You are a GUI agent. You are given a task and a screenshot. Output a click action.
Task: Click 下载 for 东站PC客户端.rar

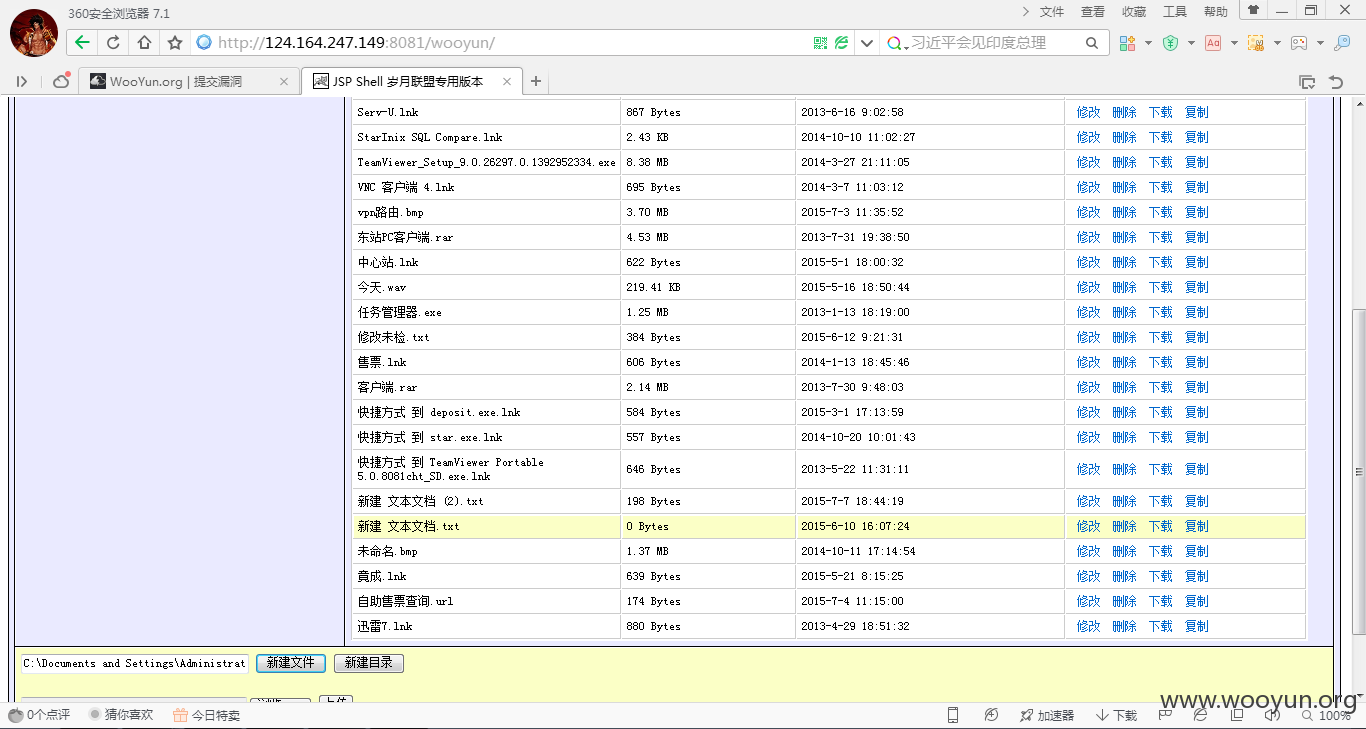coord(1160,237)
